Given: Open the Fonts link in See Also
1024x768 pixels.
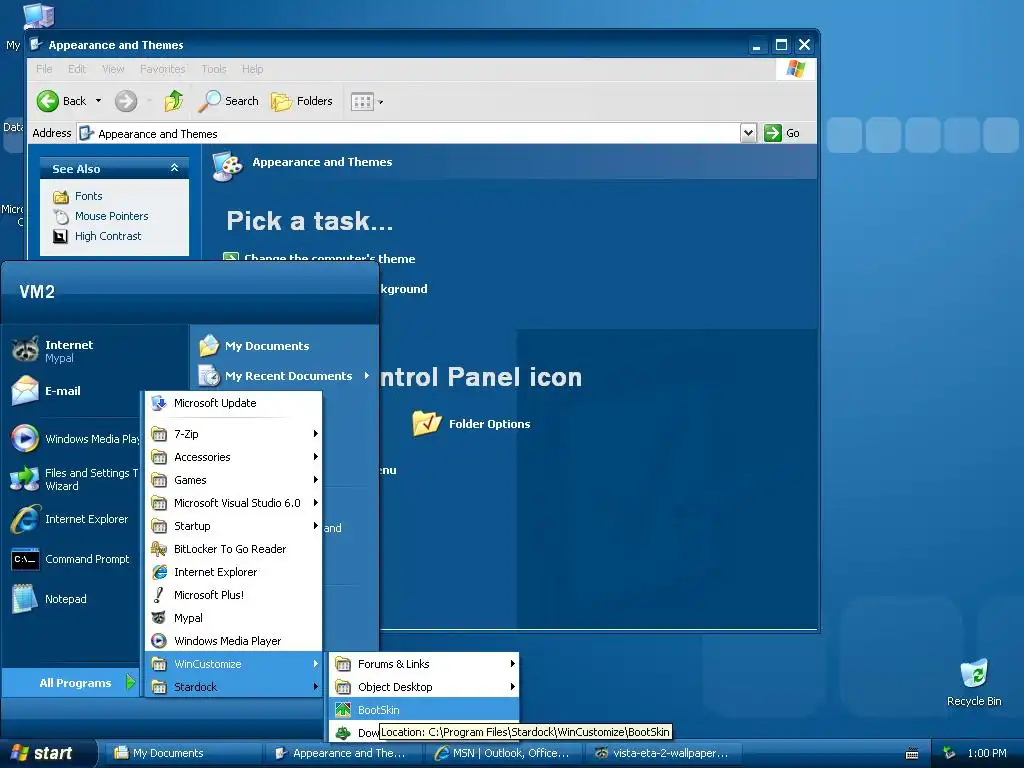Looking at the screenshot, I should [x=88, y=196].
